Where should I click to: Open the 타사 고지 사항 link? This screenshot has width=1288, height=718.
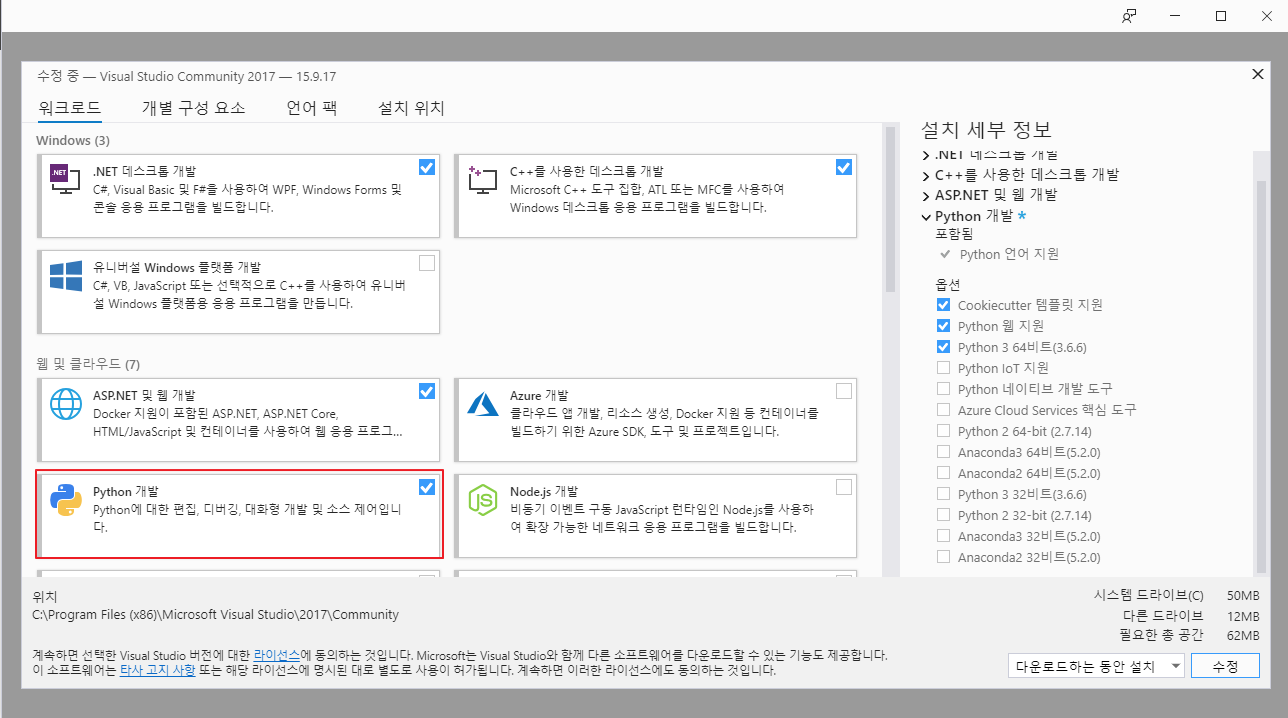[x=157, y=671]
